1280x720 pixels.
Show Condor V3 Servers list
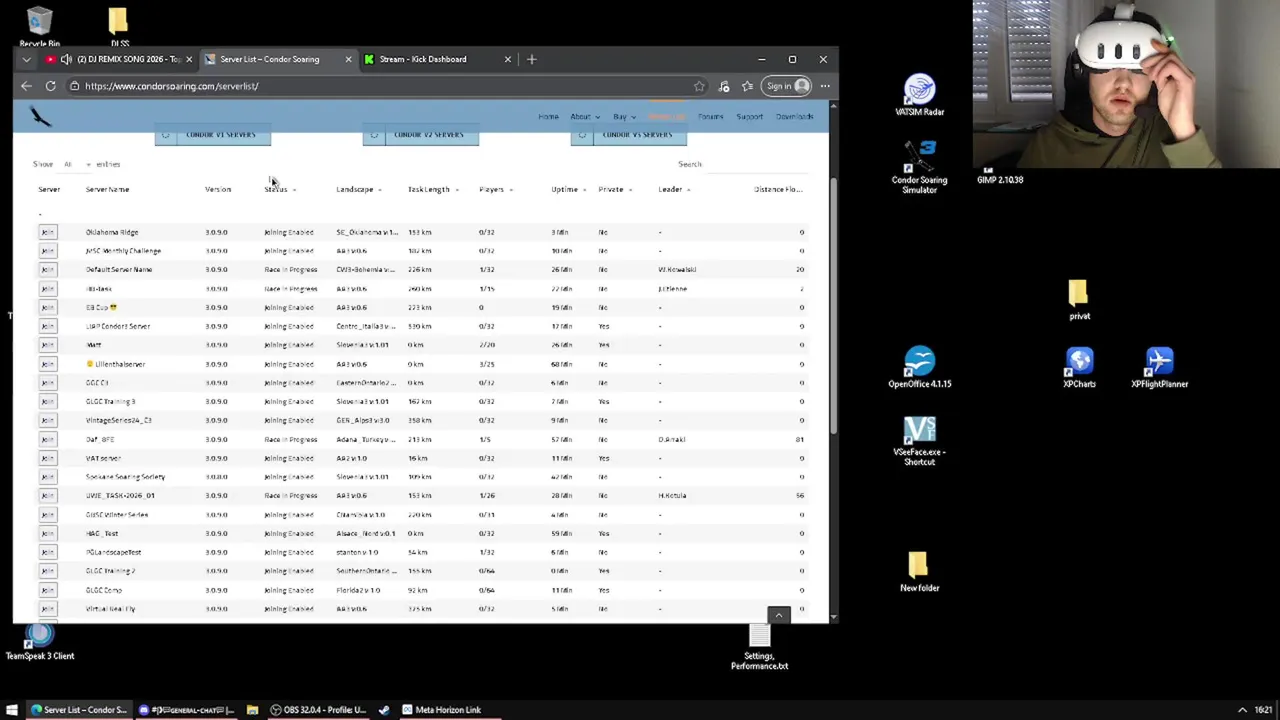pos(629,135)
